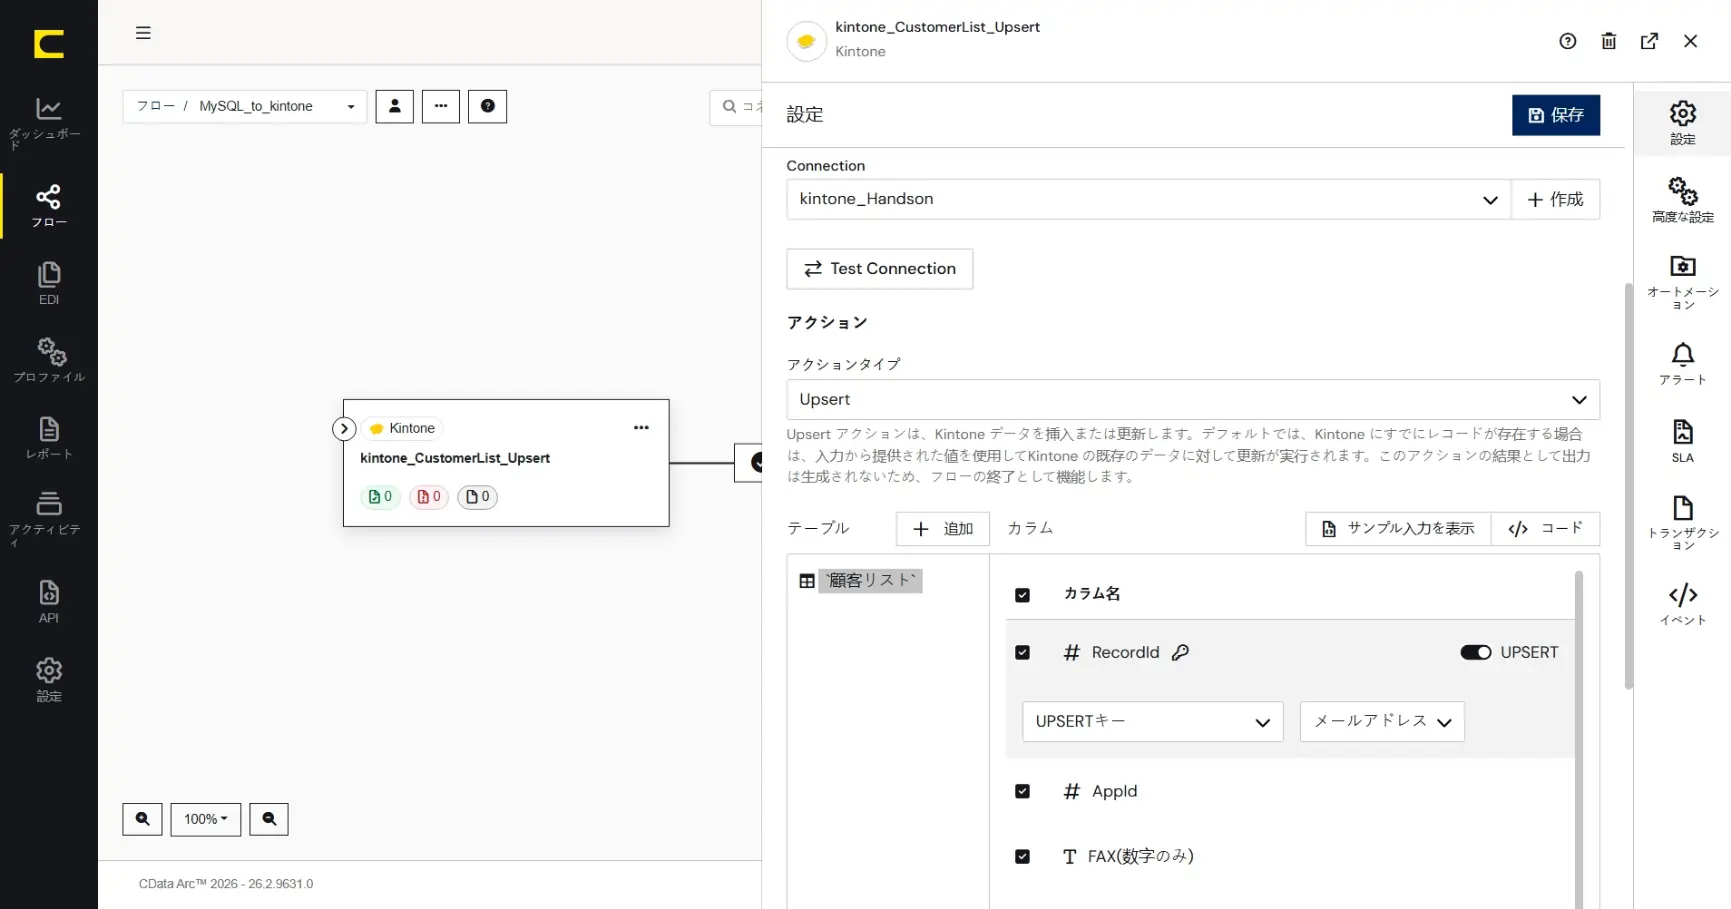This screenshot has width=1731, height=909.
Task: Click the canvas zoom in magnifier
Action: click(x=142, y=819)
